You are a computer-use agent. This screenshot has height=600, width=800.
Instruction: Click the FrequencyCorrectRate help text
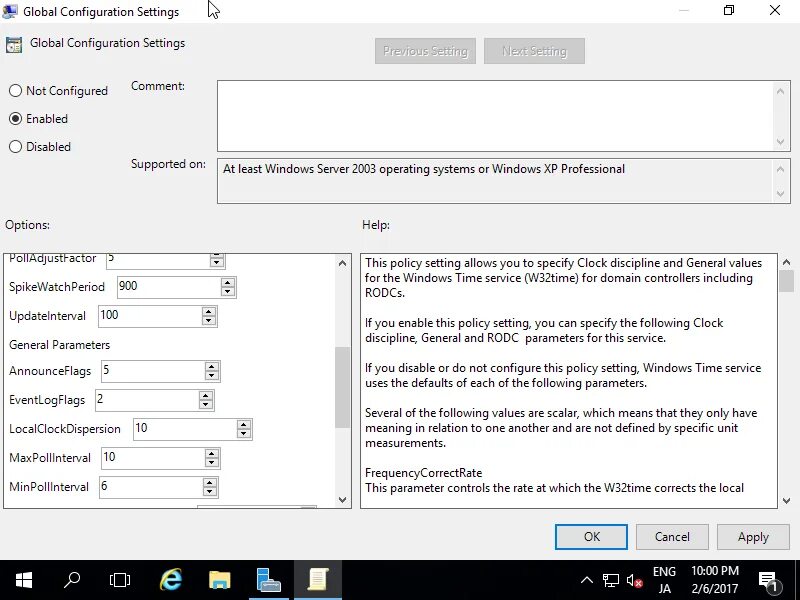[423, 473]
